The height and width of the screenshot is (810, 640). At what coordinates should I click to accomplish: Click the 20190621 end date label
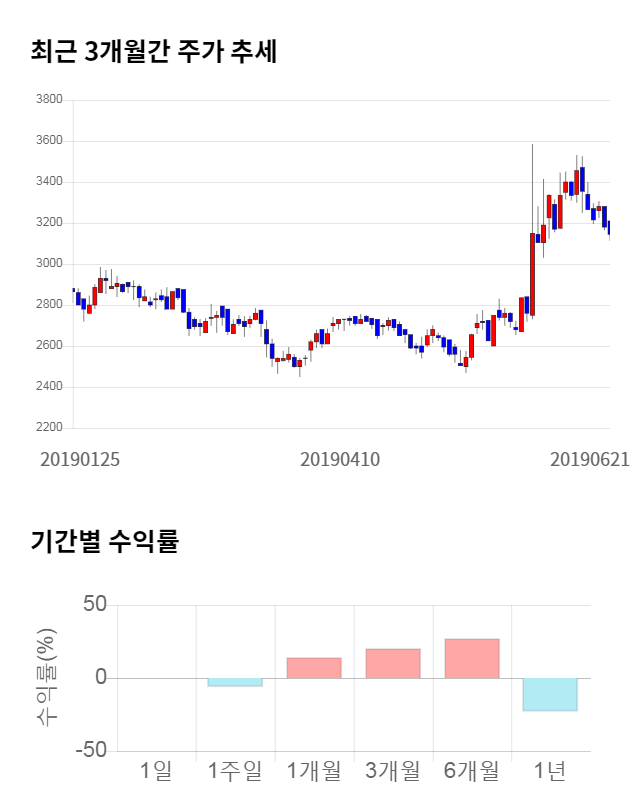tap(590, 460)
